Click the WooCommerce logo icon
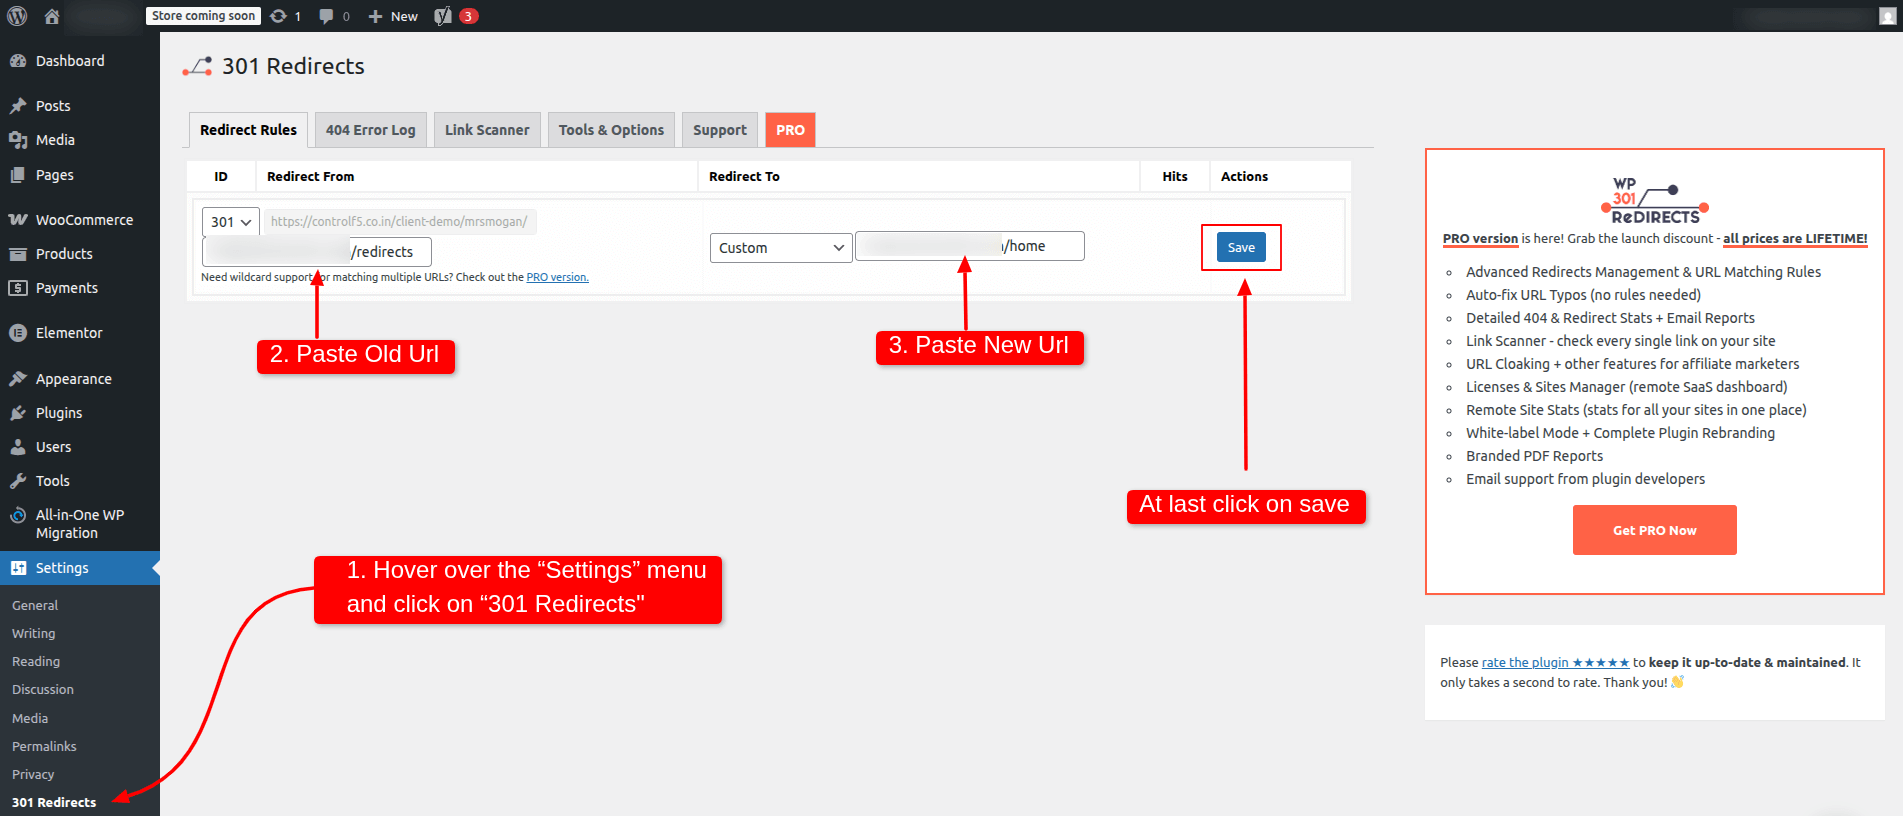This screenshot has height=816, width=1903. [x=18, y=220]
